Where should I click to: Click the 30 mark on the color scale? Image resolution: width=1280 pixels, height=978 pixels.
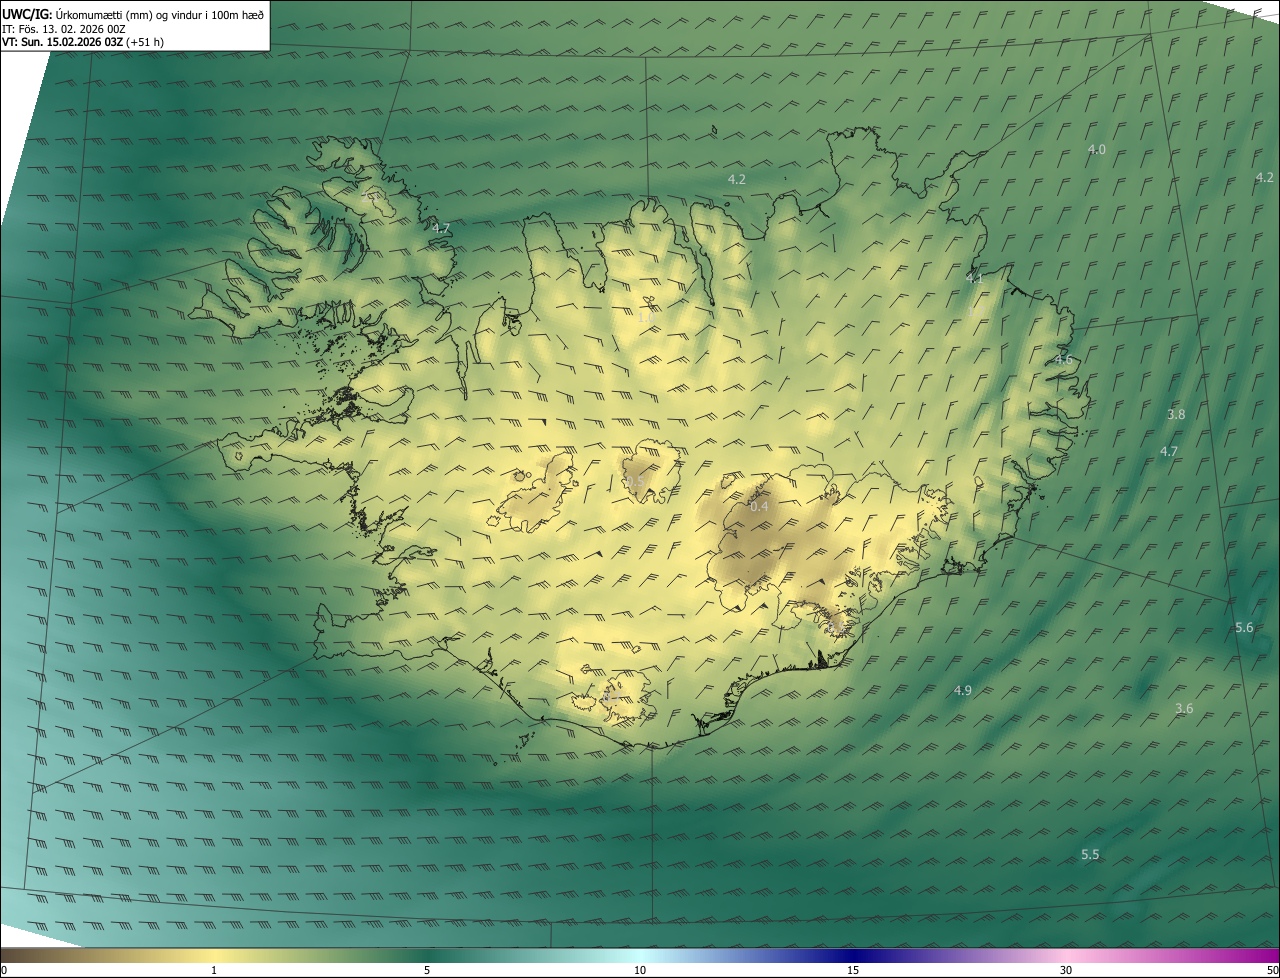click(1066, 971)
